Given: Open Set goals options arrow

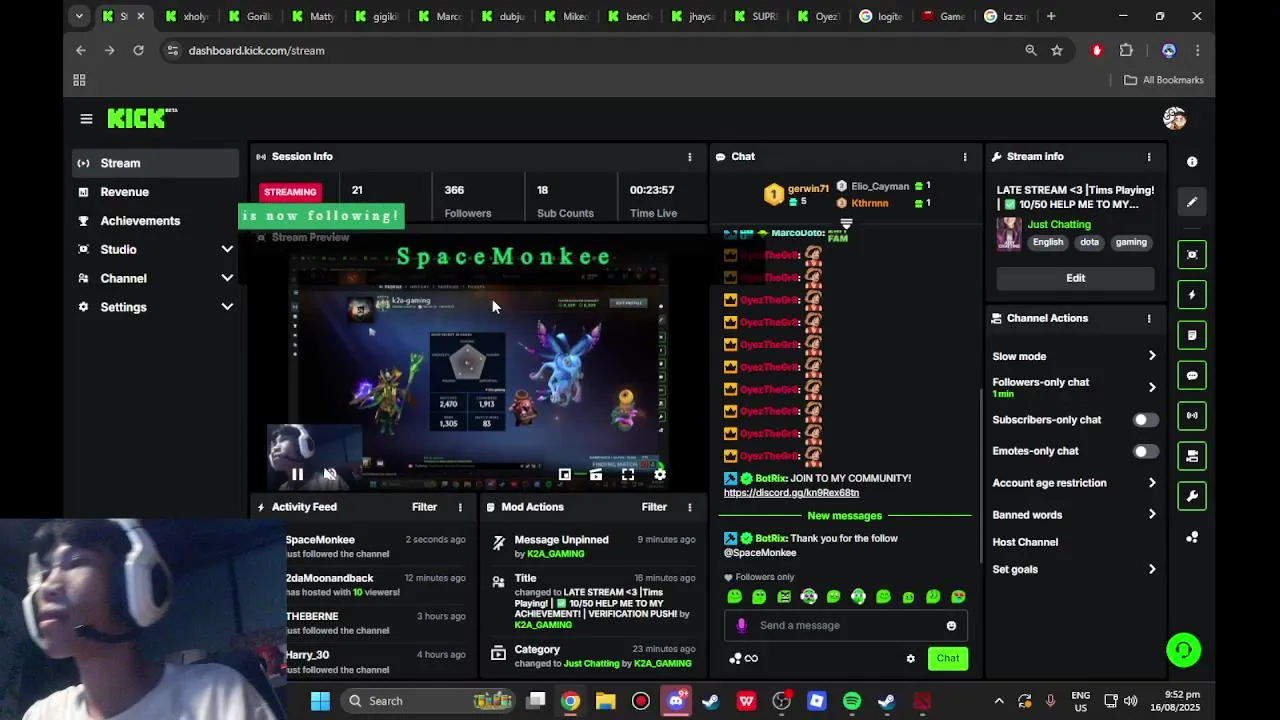Looking at the screenshot, I should (1152, 570).
